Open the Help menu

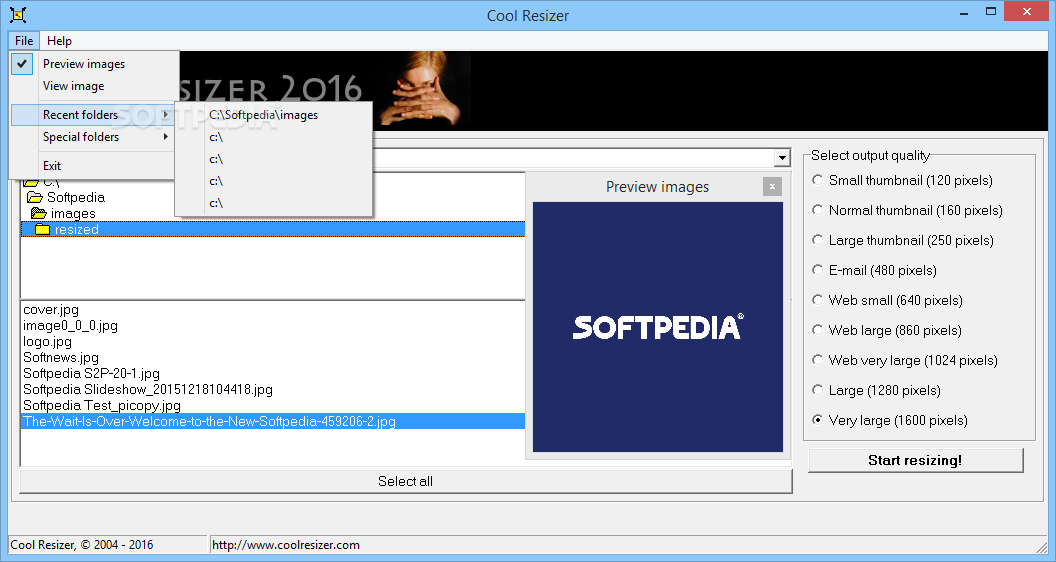pos(59,40)
